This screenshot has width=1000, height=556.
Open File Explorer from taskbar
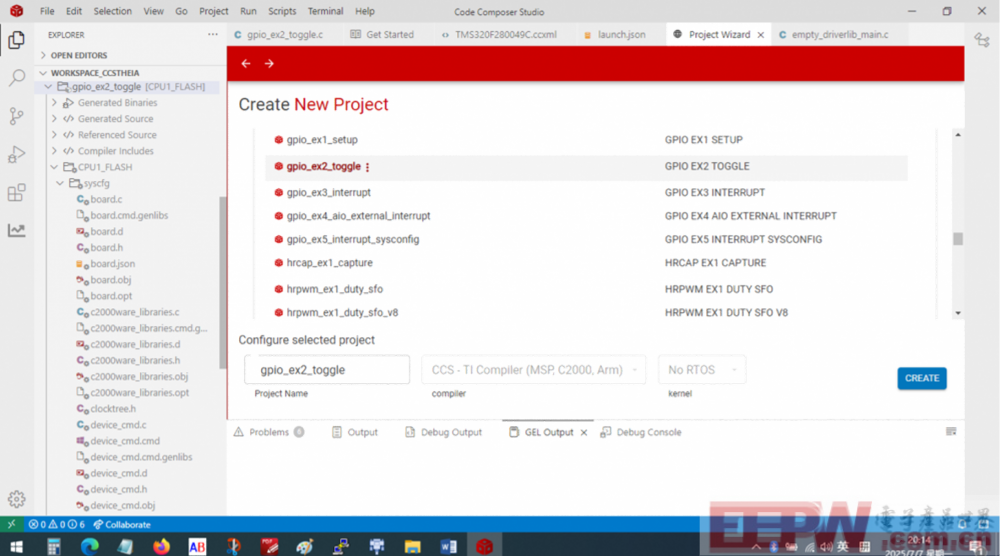click(413, 546)
